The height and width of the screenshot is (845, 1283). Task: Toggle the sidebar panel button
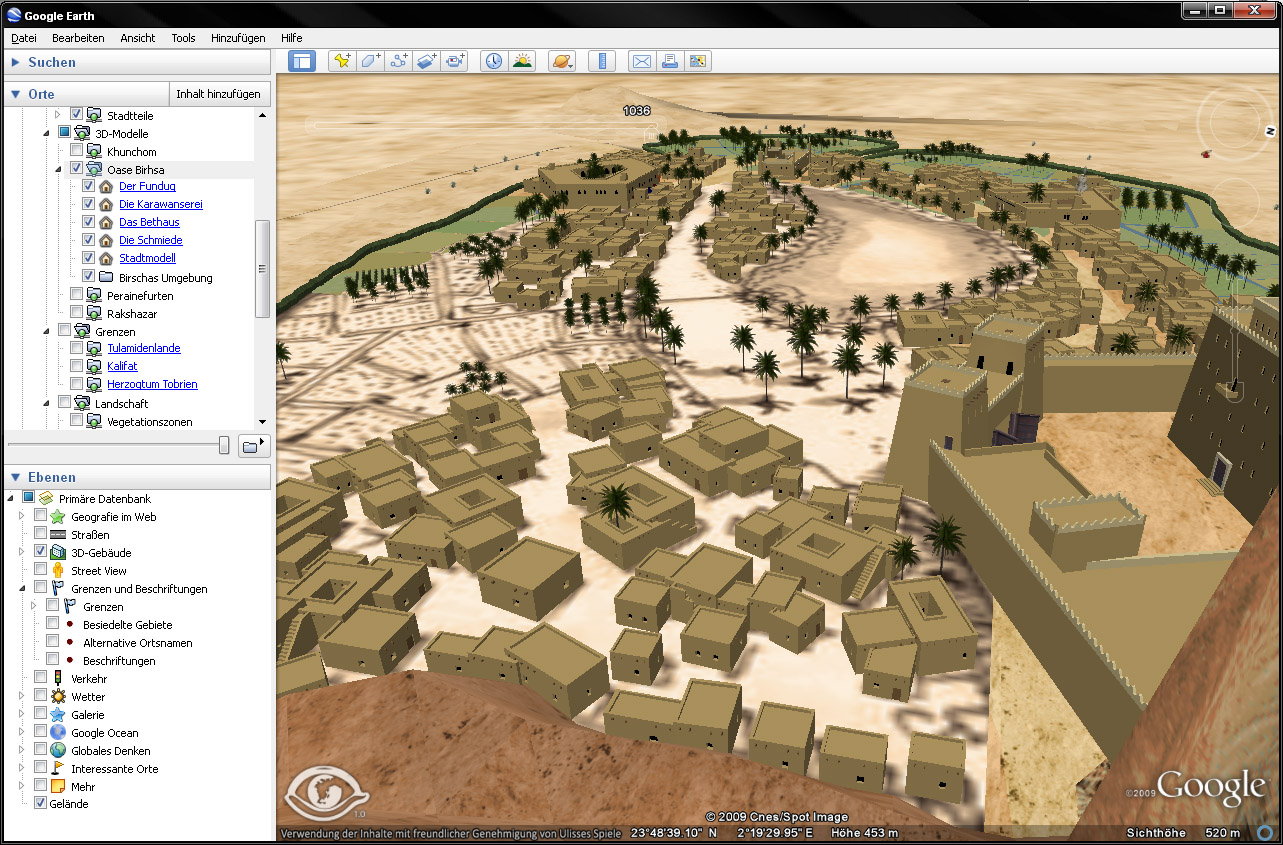(302, 61)
